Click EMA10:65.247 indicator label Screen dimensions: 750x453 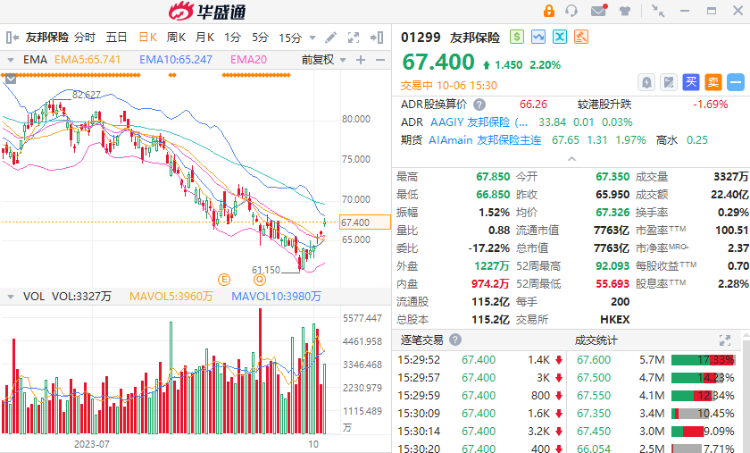click(176, 60)
